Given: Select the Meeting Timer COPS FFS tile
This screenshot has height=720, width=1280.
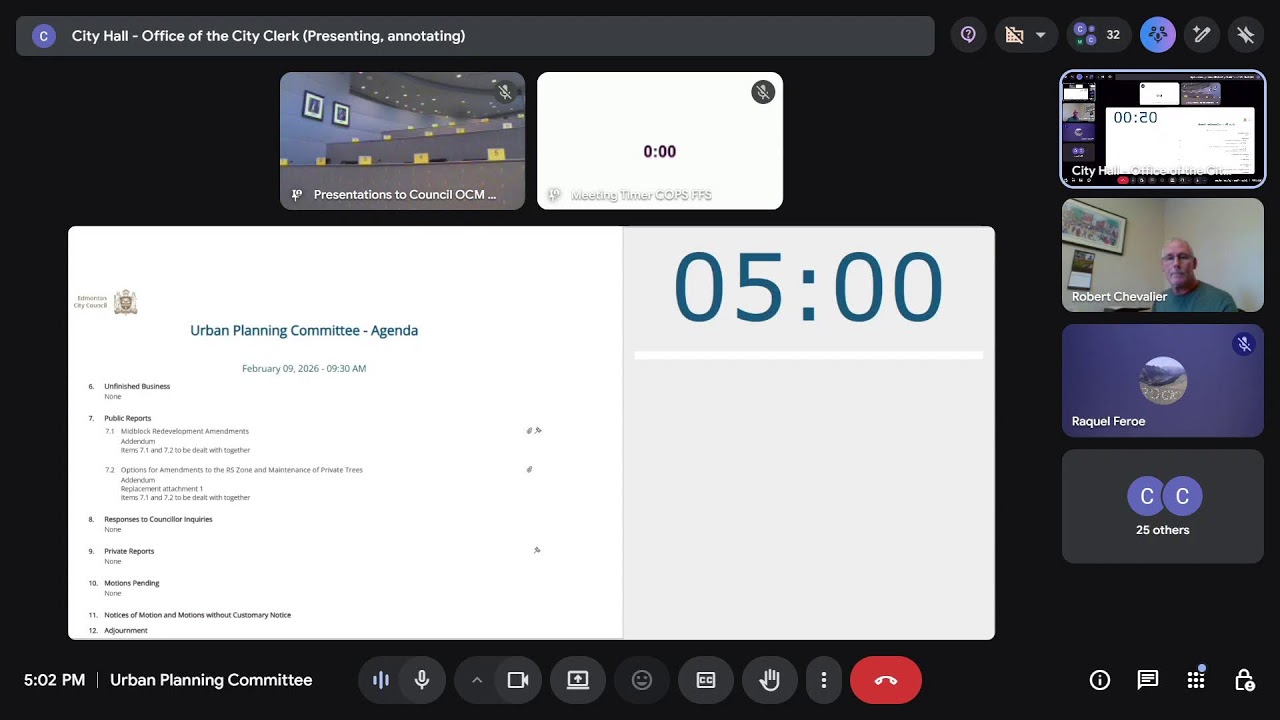Looking at the screenshot, I should click(660, 140).
